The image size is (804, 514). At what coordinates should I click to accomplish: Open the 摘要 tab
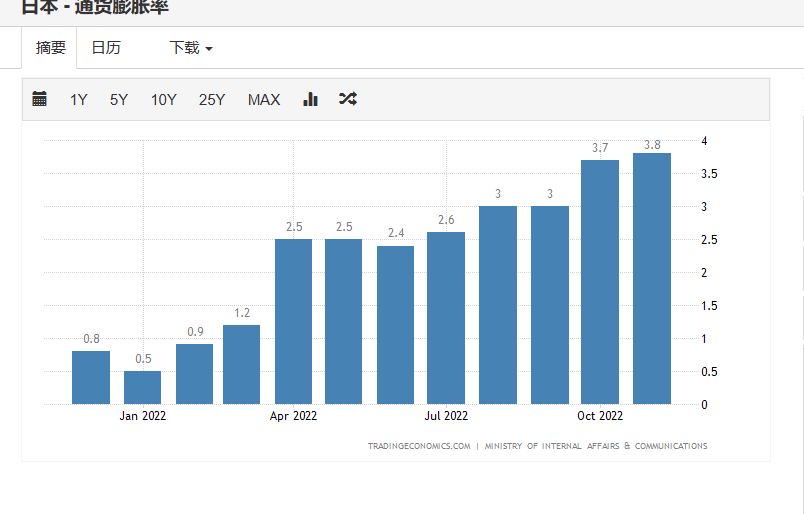tap(50, 48)
